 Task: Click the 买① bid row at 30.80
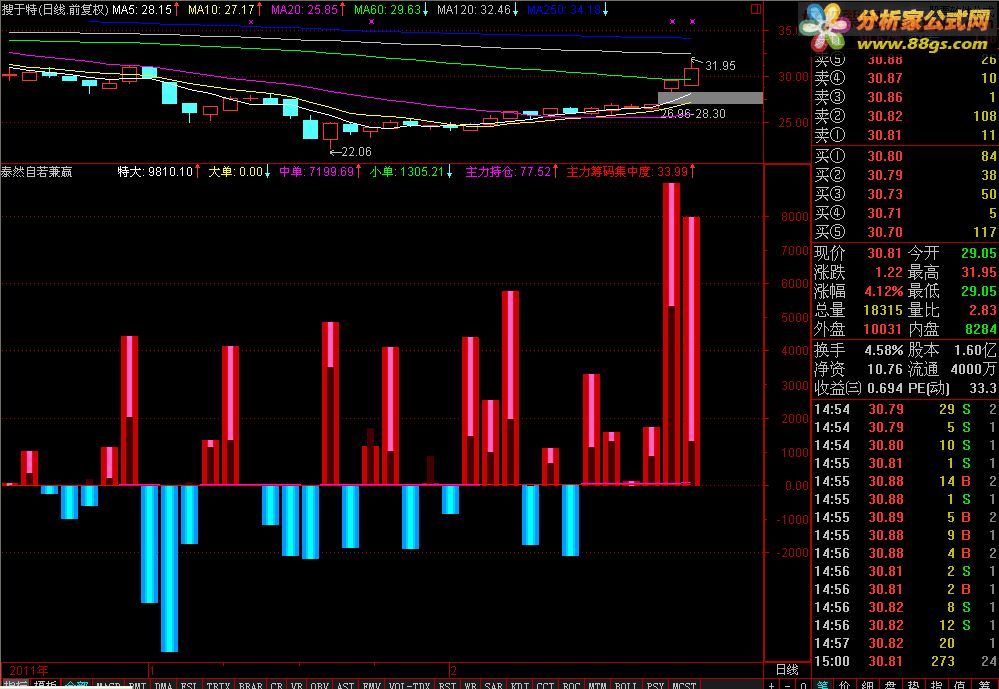click(905, 156)
